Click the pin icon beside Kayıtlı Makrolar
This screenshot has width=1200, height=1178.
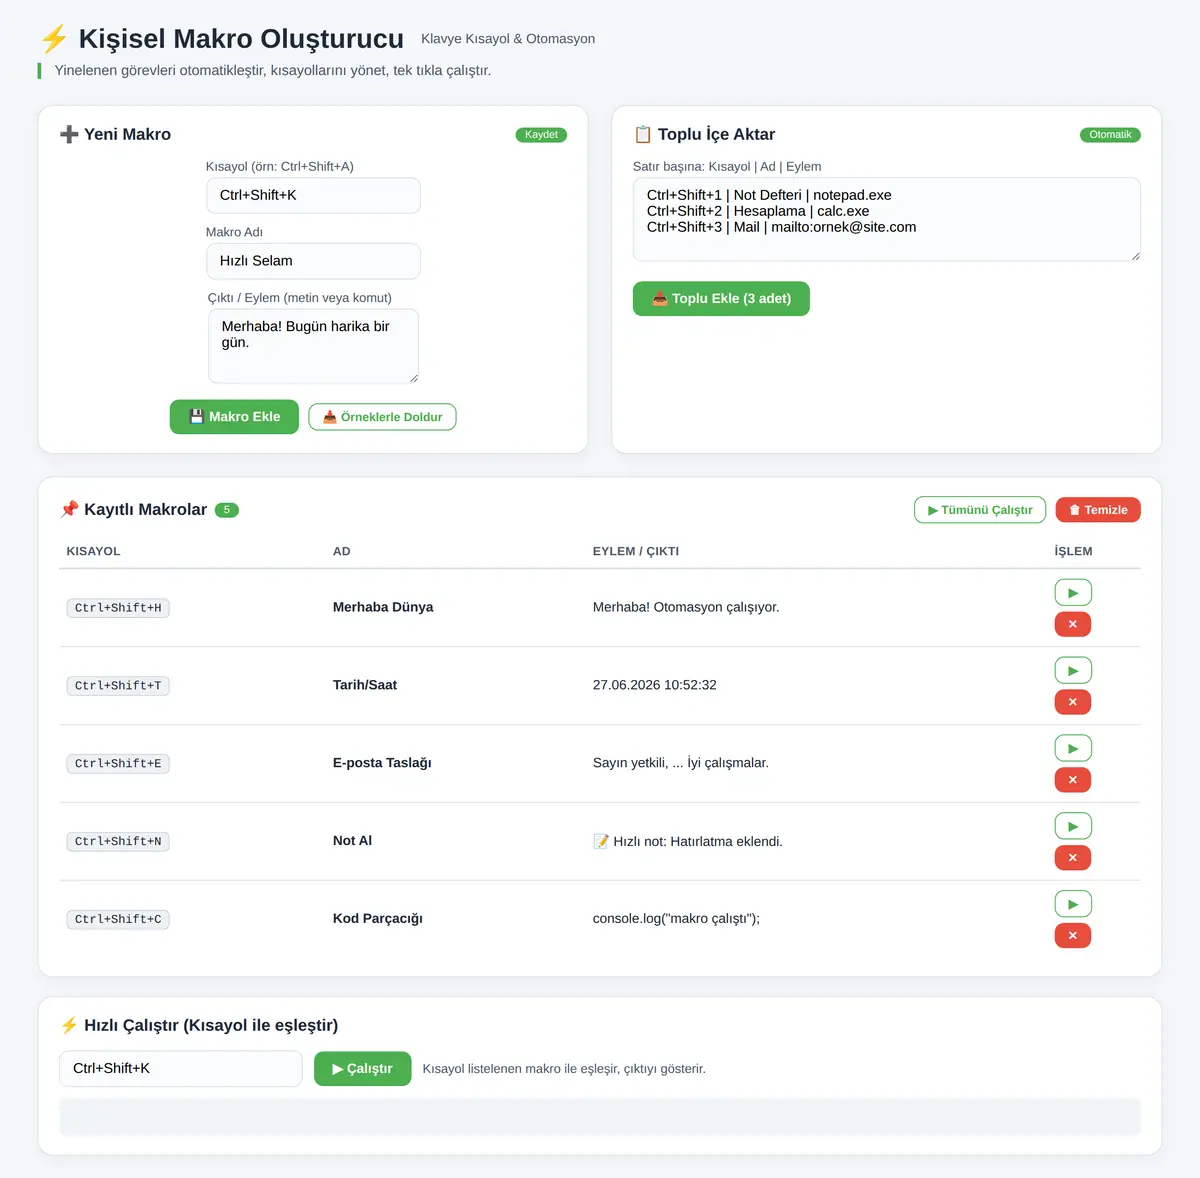tap(69, 510)
